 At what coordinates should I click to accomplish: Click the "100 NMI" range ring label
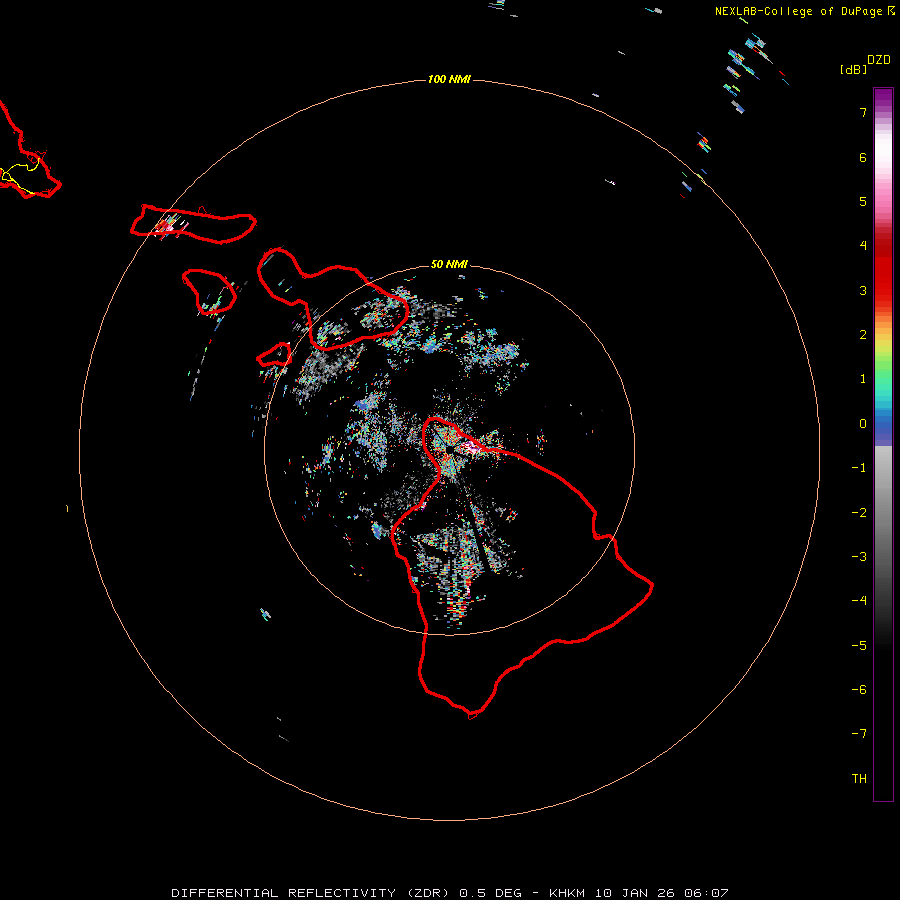click(449, 79)
